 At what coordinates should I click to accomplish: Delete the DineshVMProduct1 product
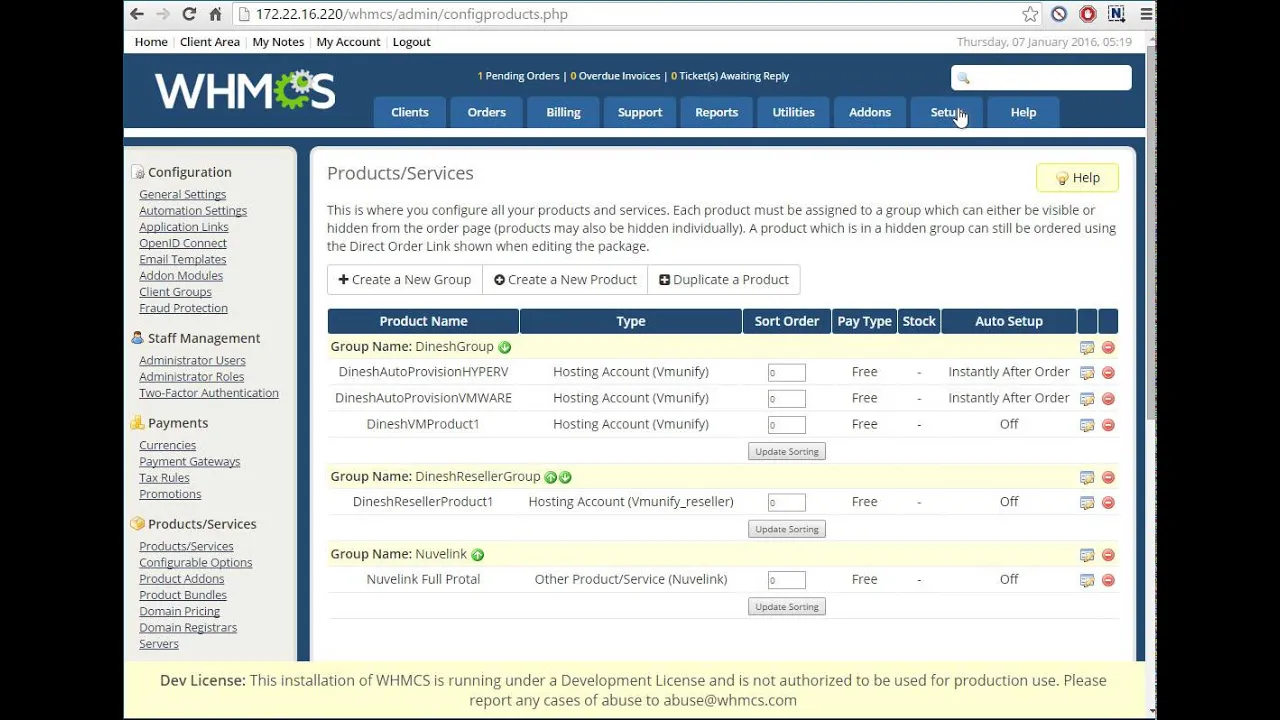(x=1108, y=425)
